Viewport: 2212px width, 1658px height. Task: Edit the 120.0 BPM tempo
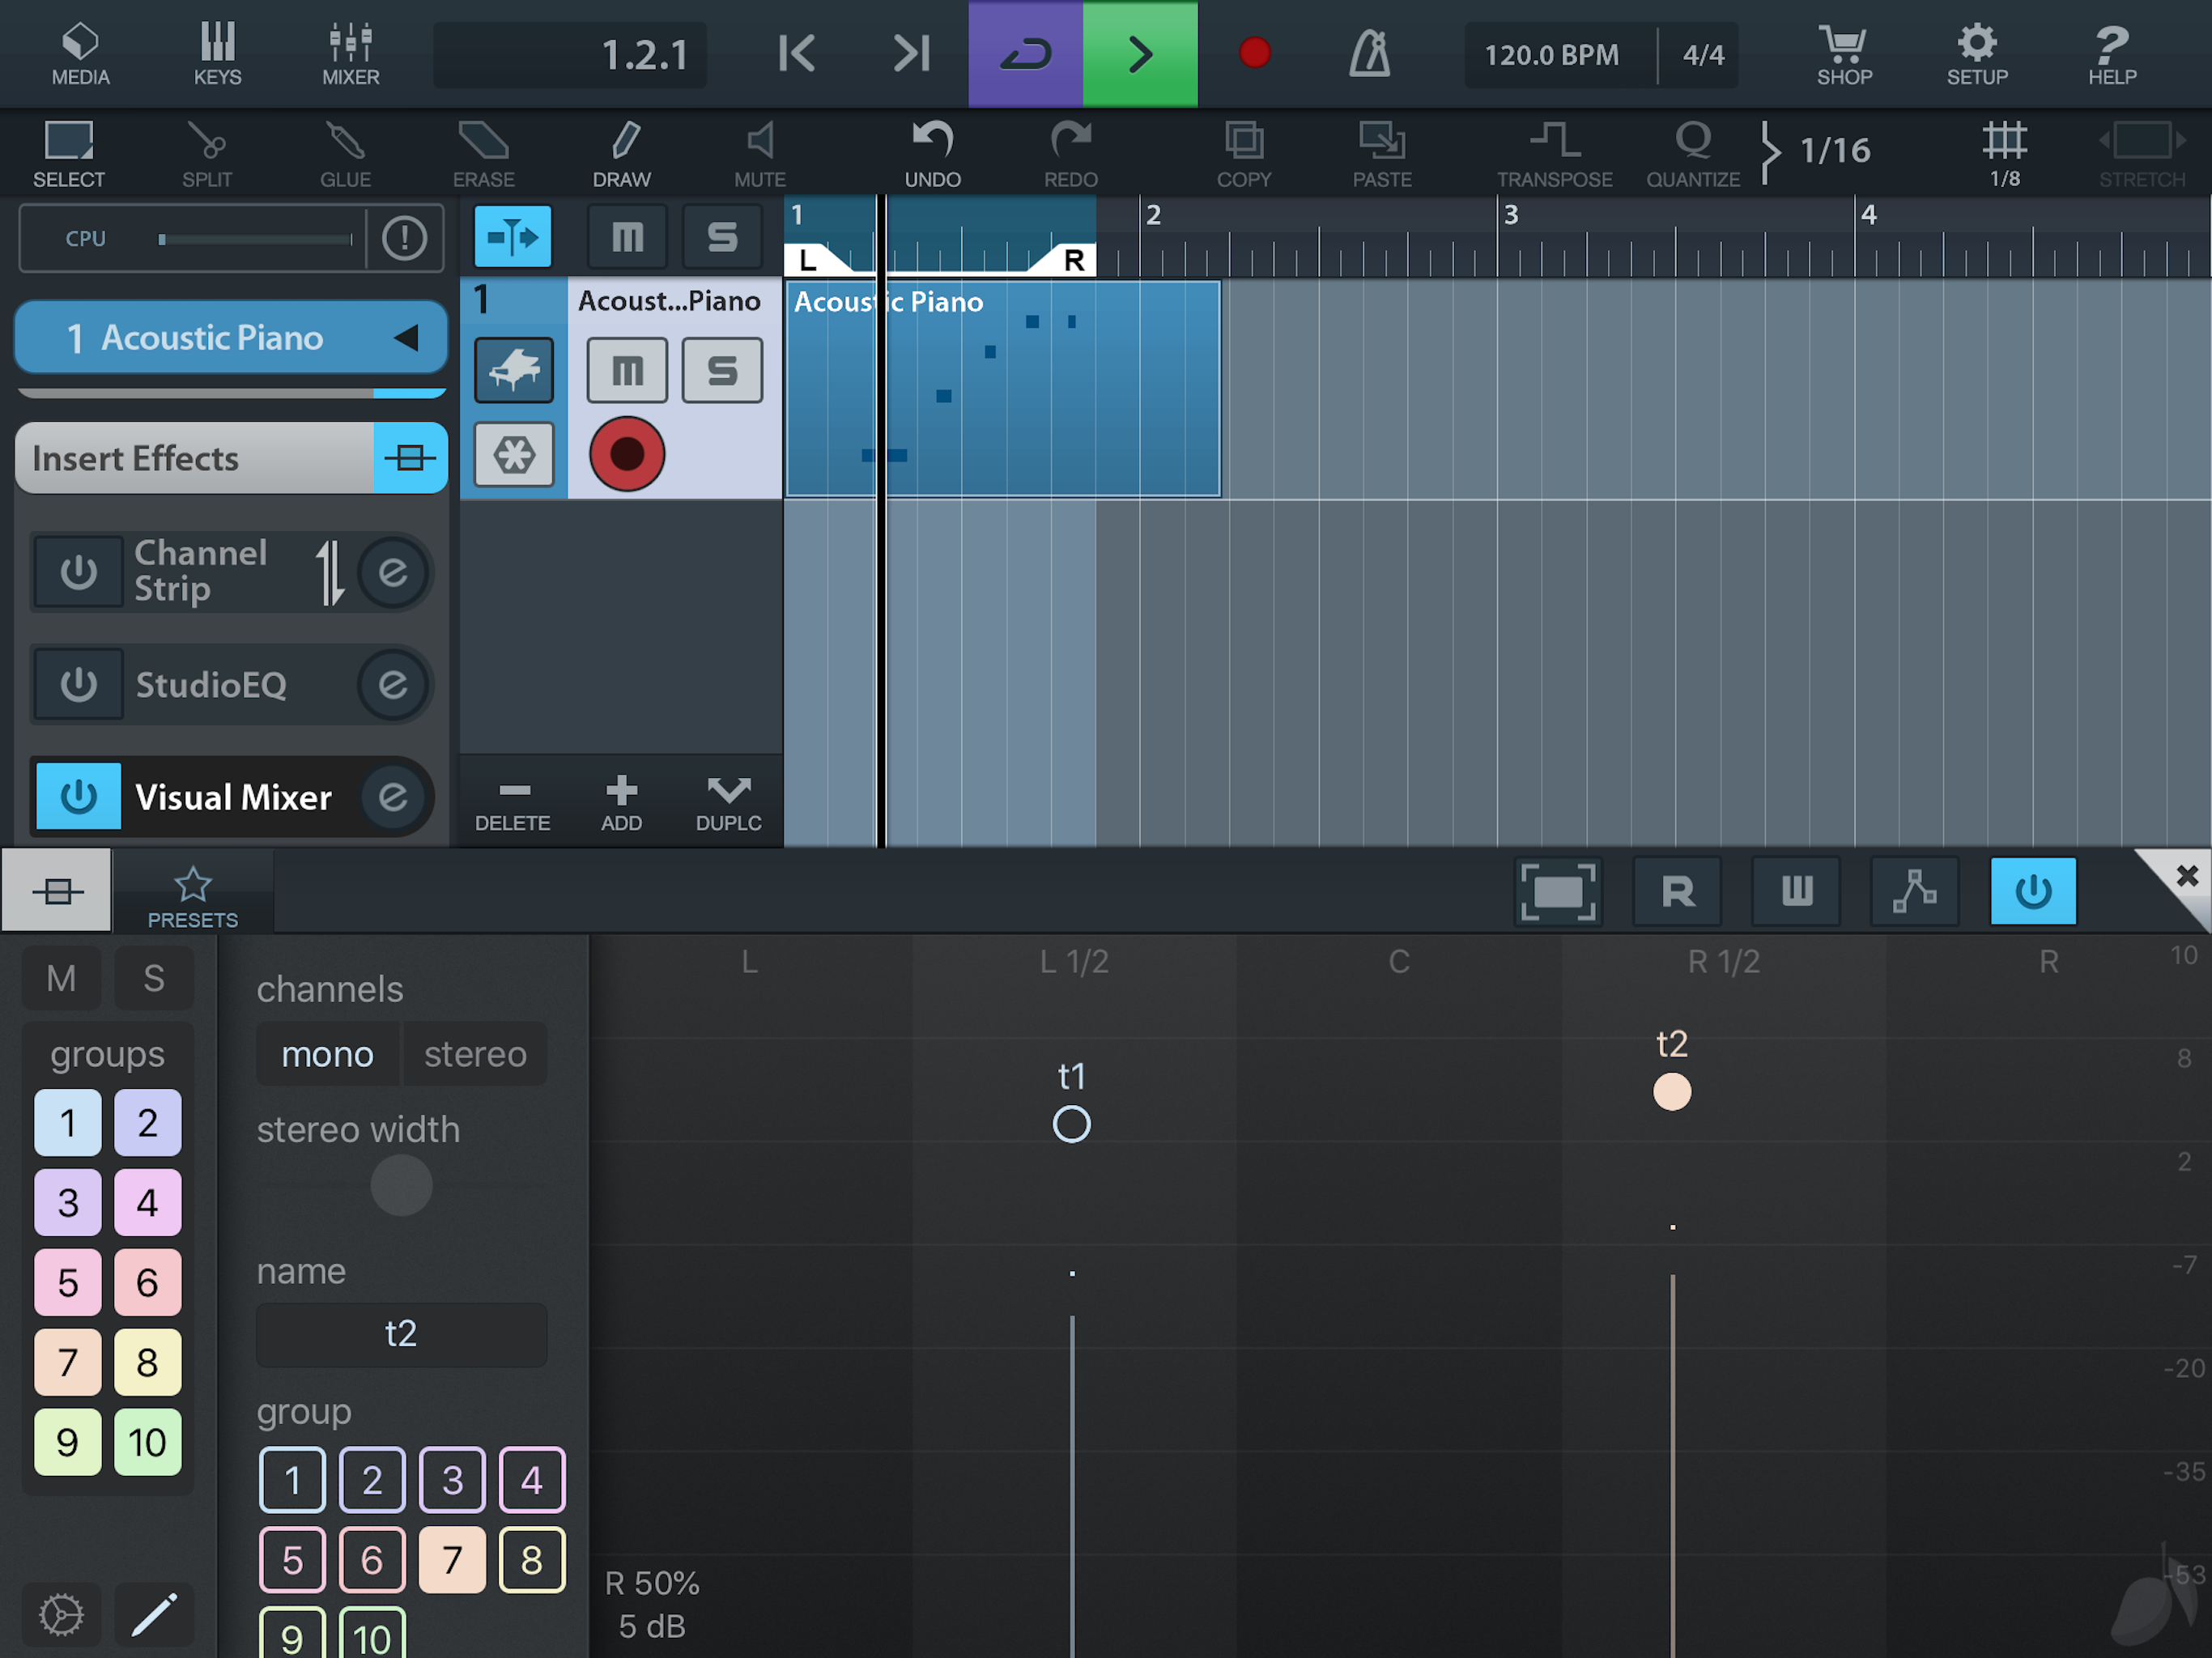click(x=1551, y=55)
